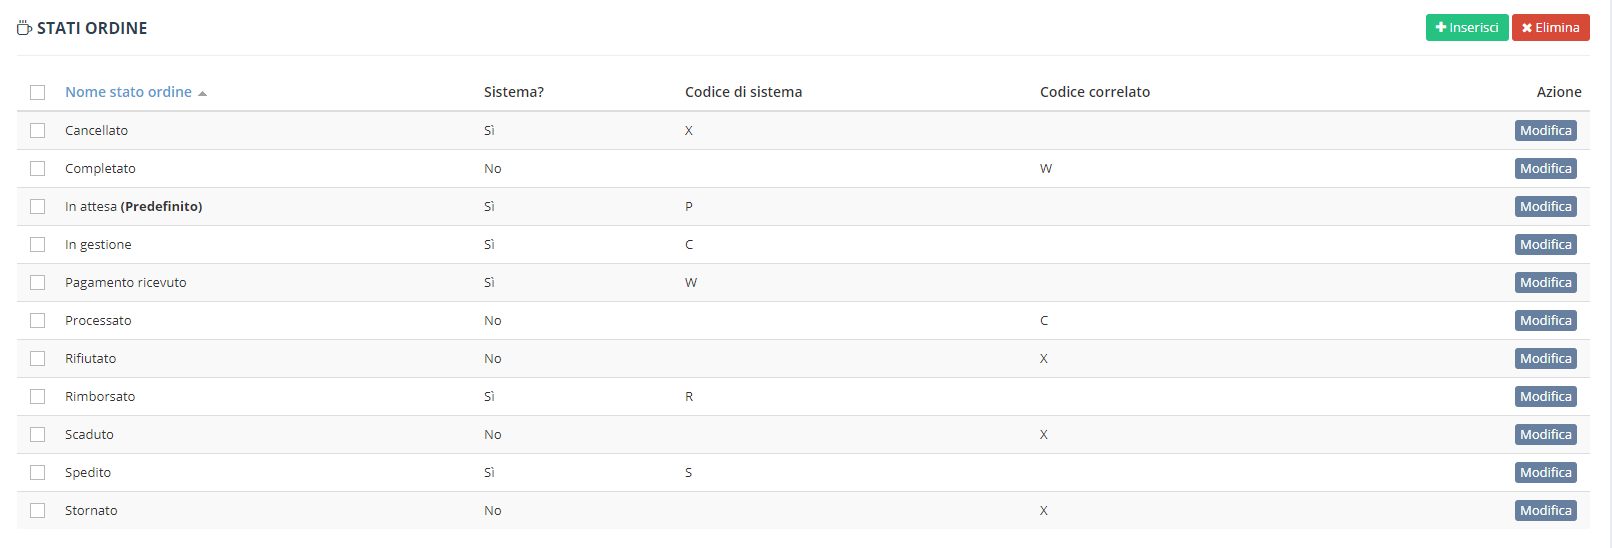Click the X icon on Elimina
Image resolution: width=1612 pixels, height=548 pixels.
click(x=1527, y=28)
